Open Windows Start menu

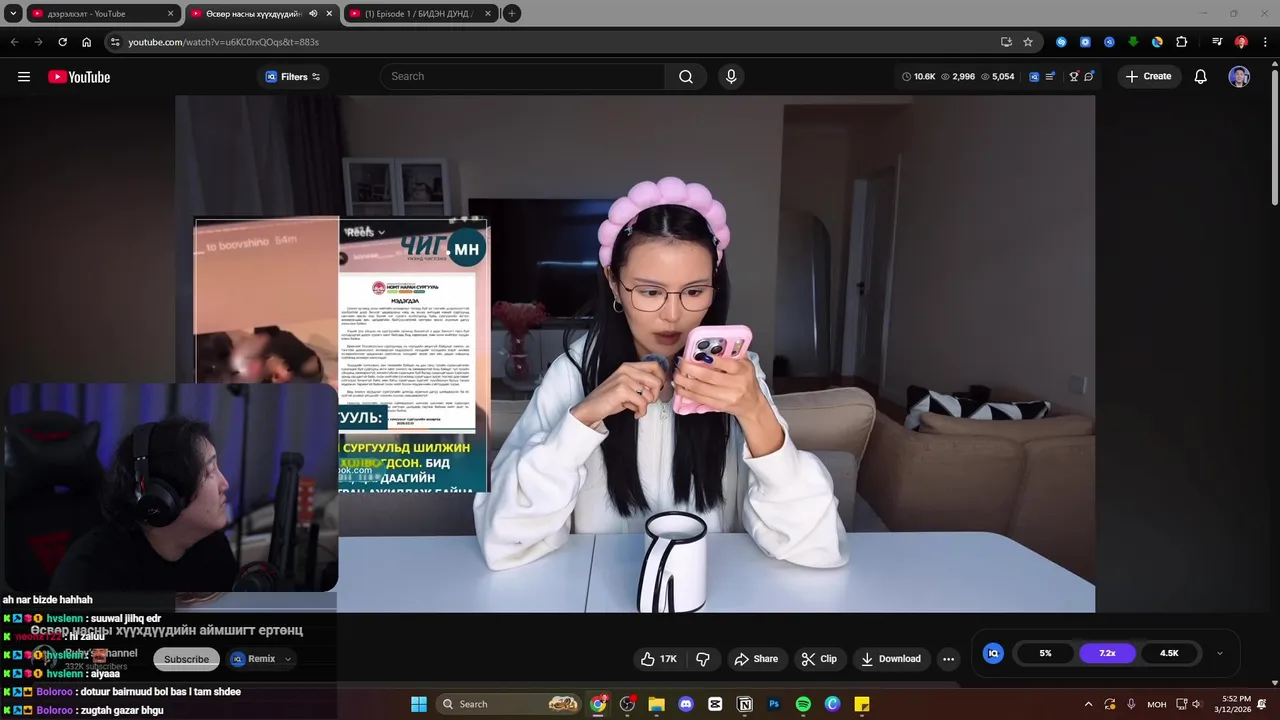point(419,704)
